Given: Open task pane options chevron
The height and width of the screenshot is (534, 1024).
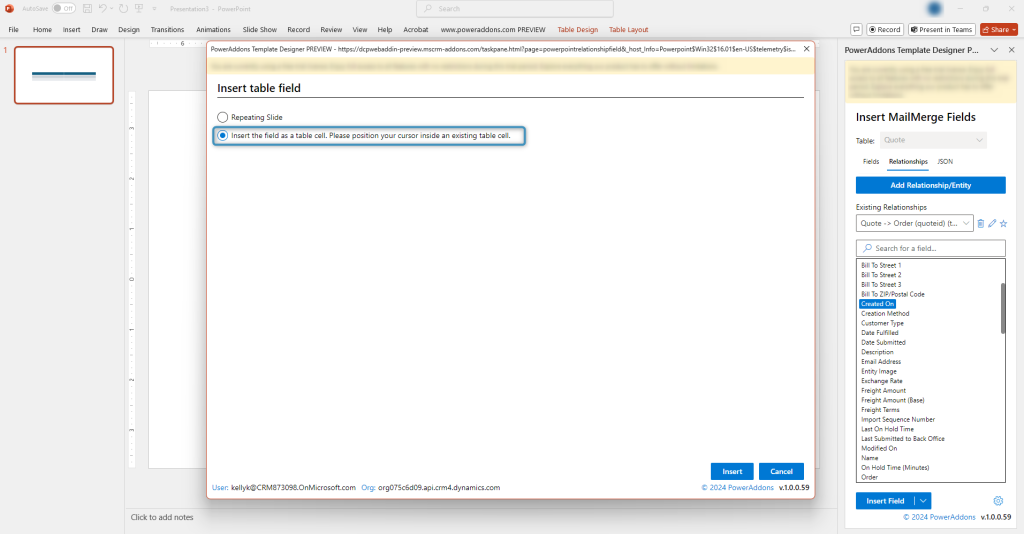Looking at the screenshot, I should 994,50.
